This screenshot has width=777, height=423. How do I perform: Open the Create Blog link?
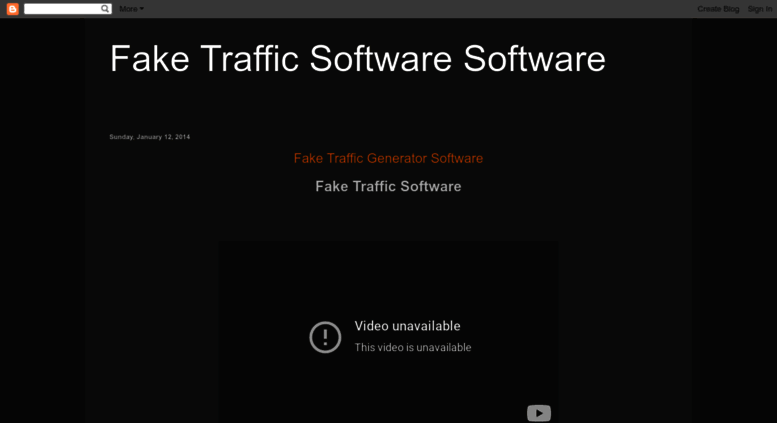[x=718, y=9]
